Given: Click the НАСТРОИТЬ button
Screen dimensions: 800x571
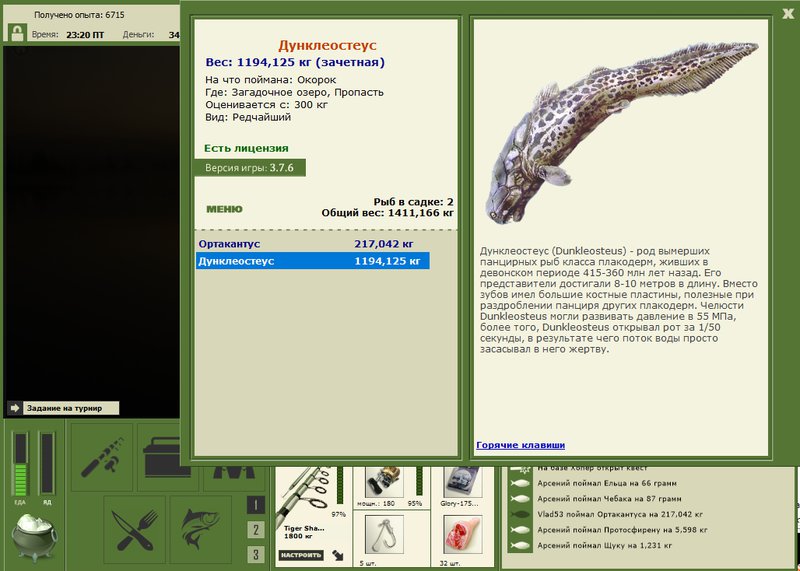Looking at the screenshot, I should 302,555.
